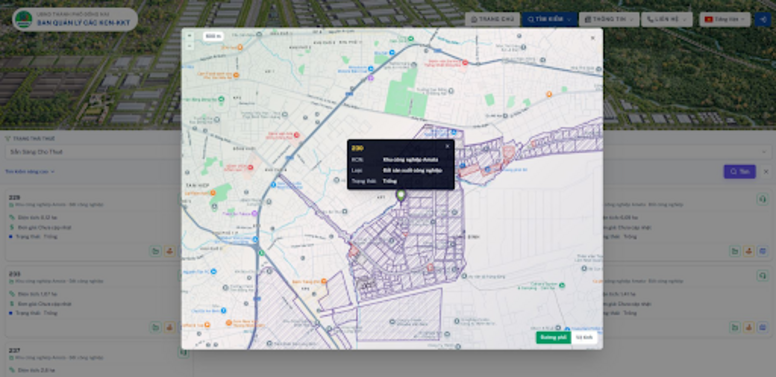Expand Tìm kiếm nâng cao options

tap(30, 172)
